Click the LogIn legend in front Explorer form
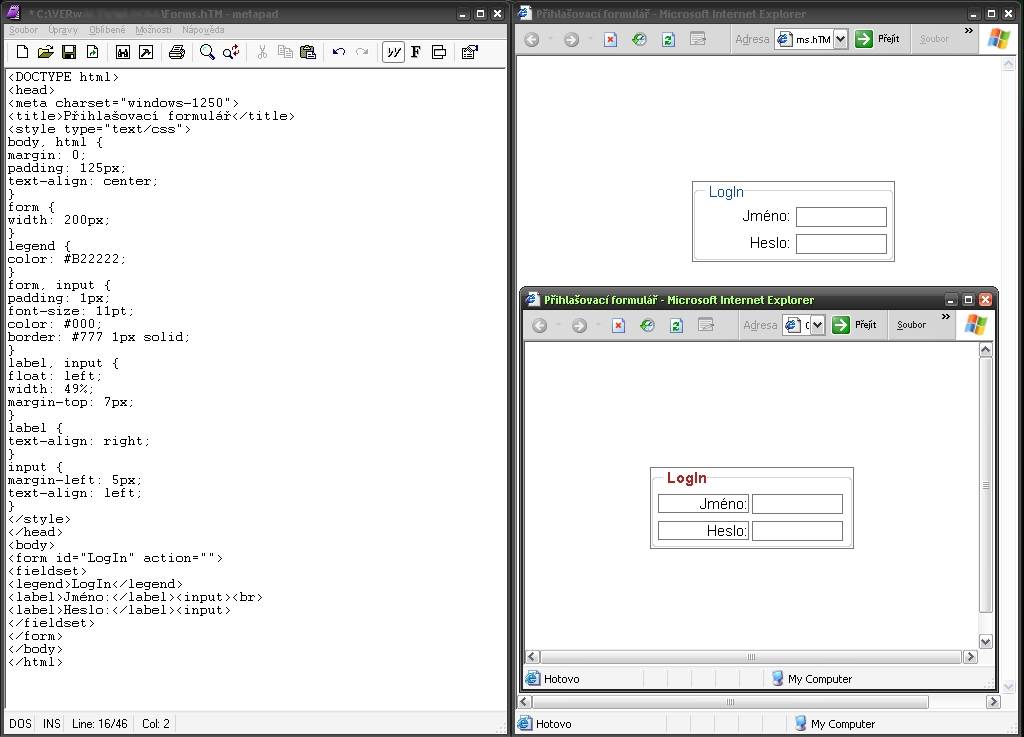The height and width of the screenshot is (737, 1024). (686, 478)
